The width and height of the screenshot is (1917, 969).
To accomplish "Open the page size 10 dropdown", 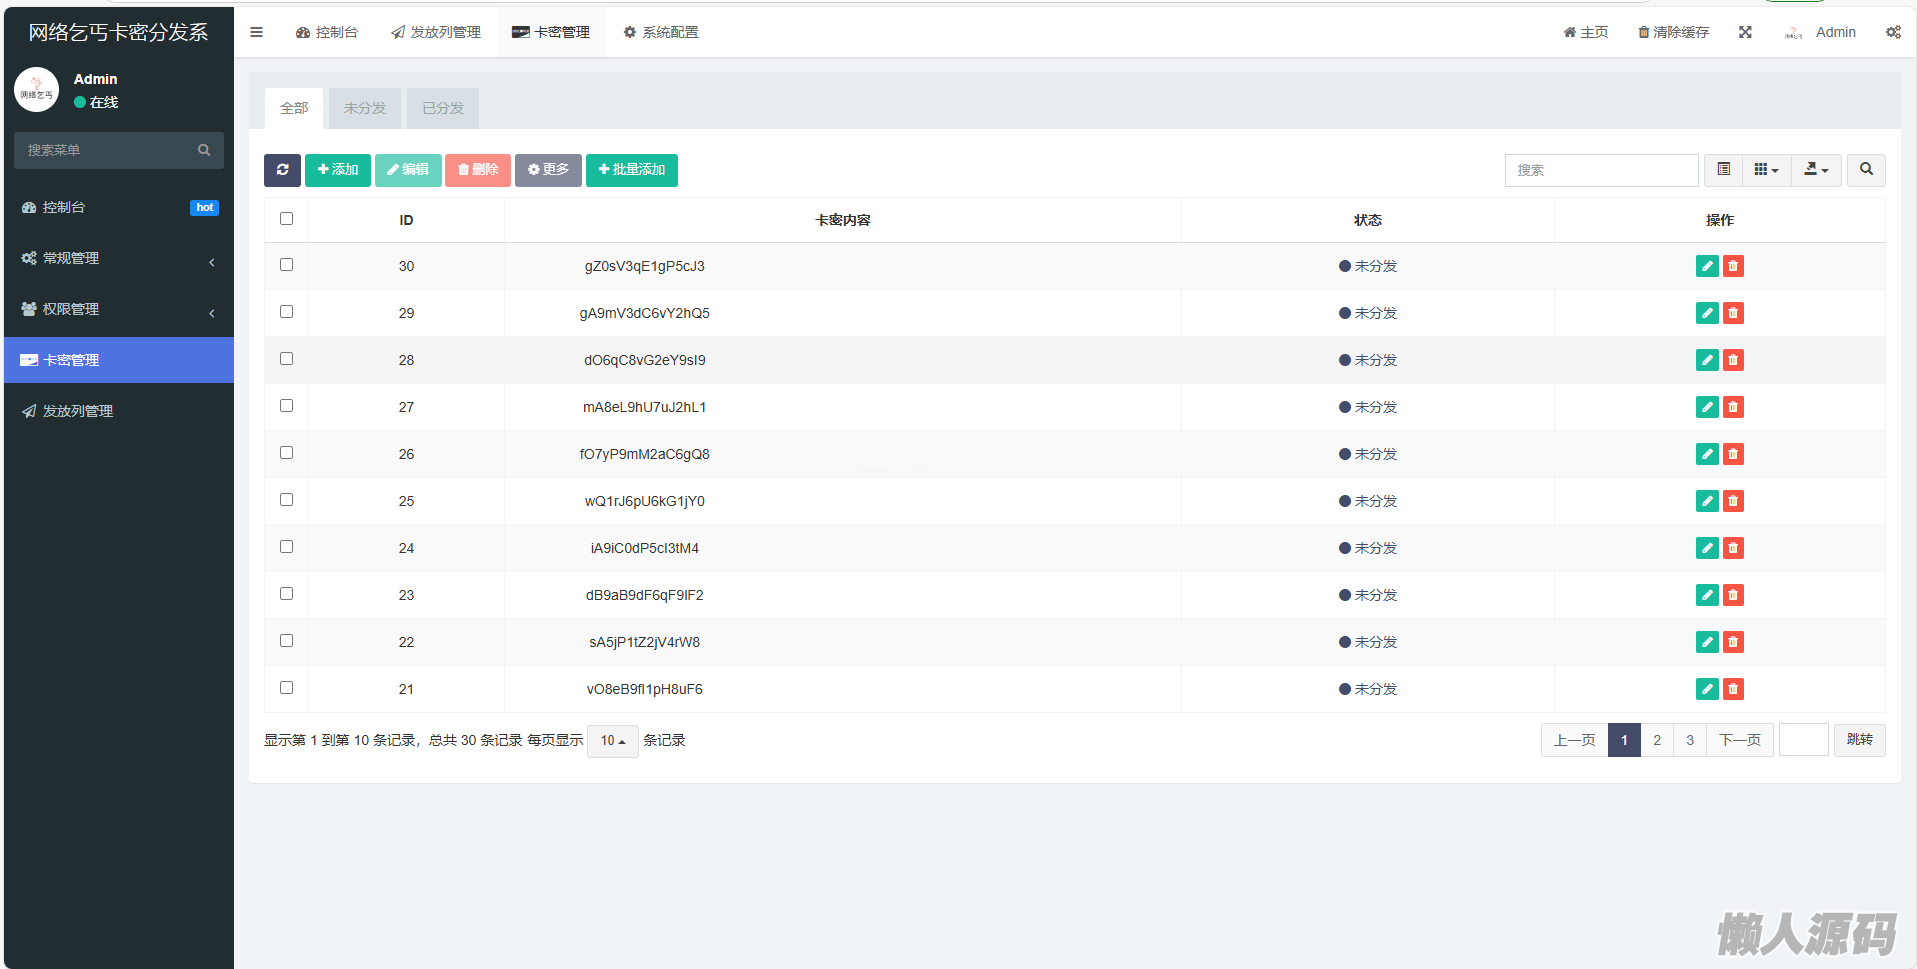I will tap(612, 741).
